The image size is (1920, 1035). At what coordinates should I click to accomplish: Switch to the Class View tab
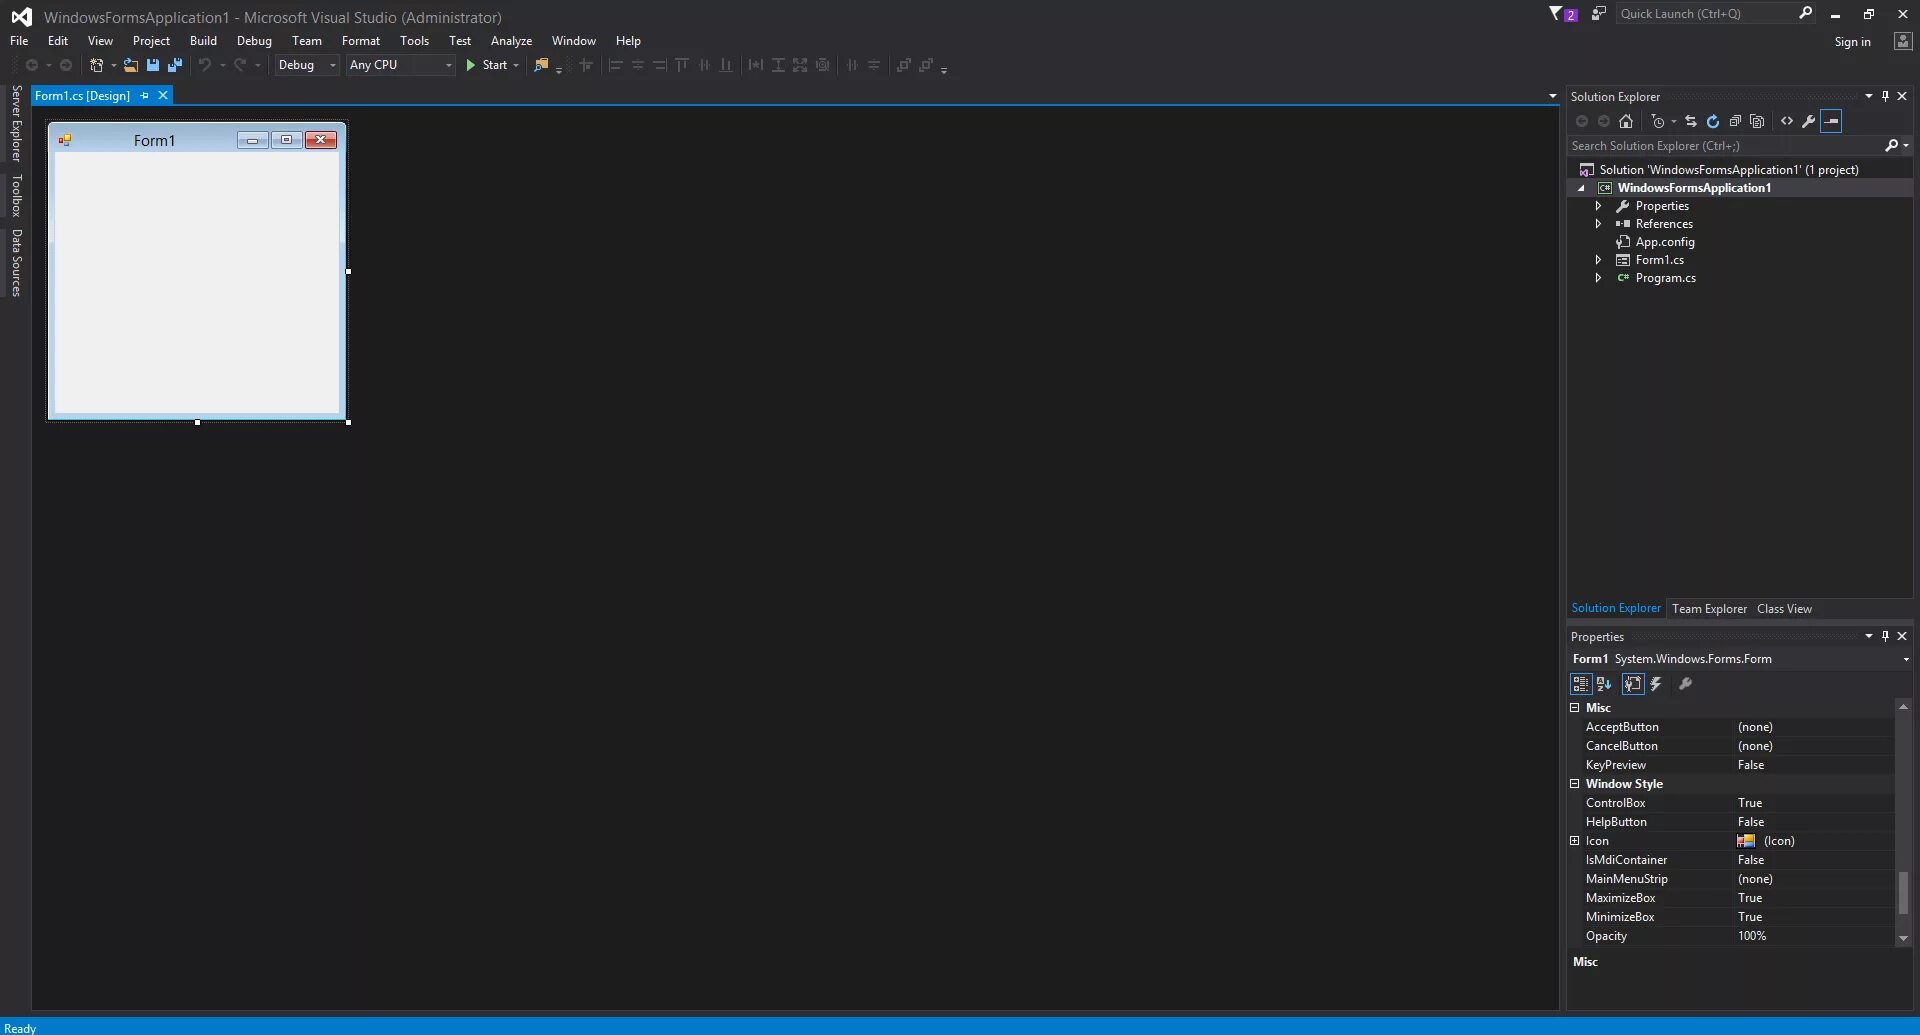1784,609
